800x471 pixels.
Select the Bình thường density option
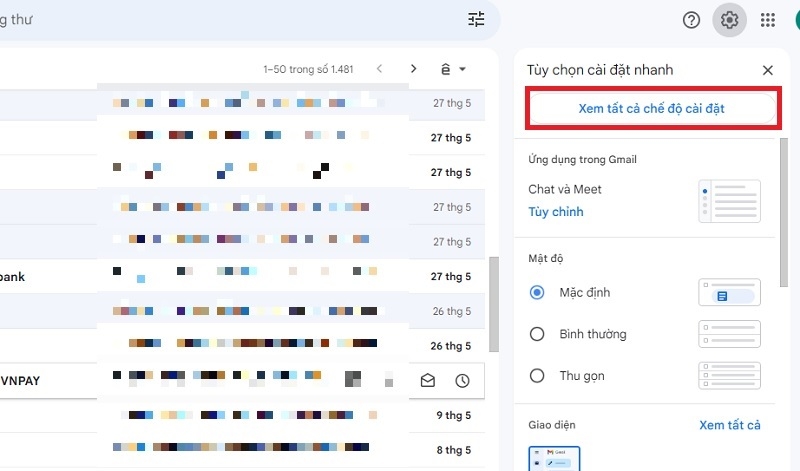click(537, 334)
